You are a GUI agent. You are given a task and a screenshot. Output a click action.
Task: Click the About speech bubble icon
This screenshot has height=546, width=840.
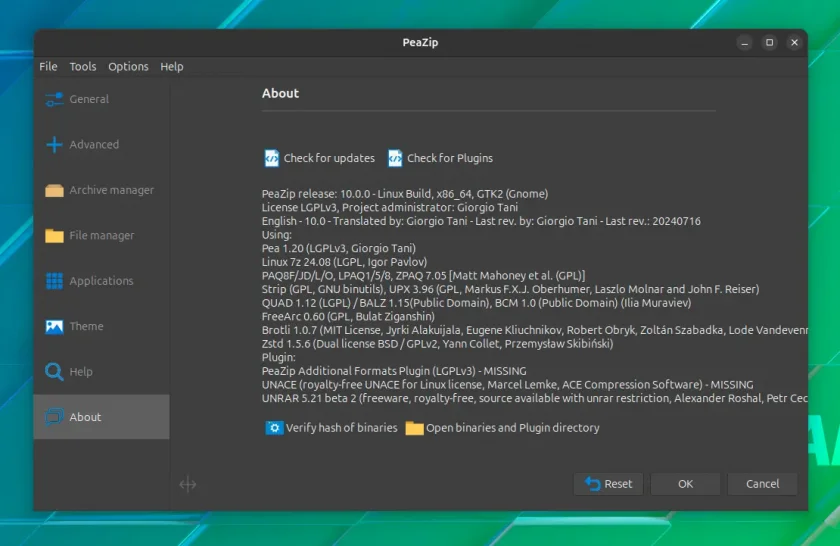coord(54,417)
